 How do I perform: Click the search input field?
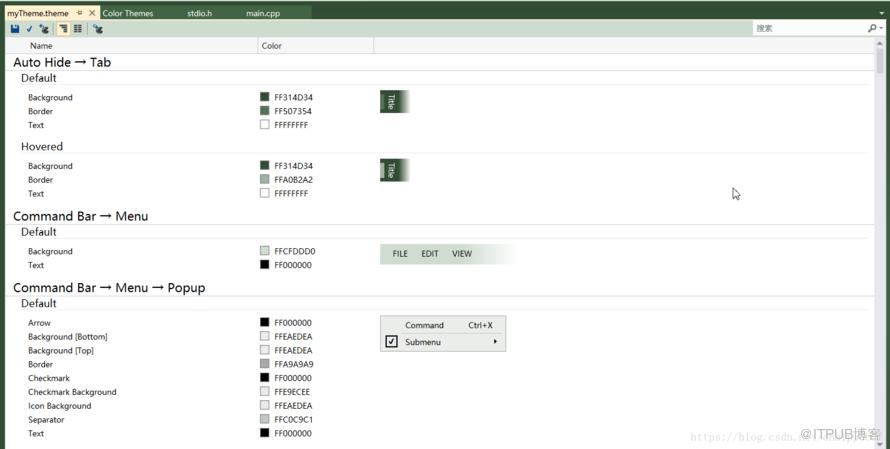pyautogui.click(x=809, y=28)
